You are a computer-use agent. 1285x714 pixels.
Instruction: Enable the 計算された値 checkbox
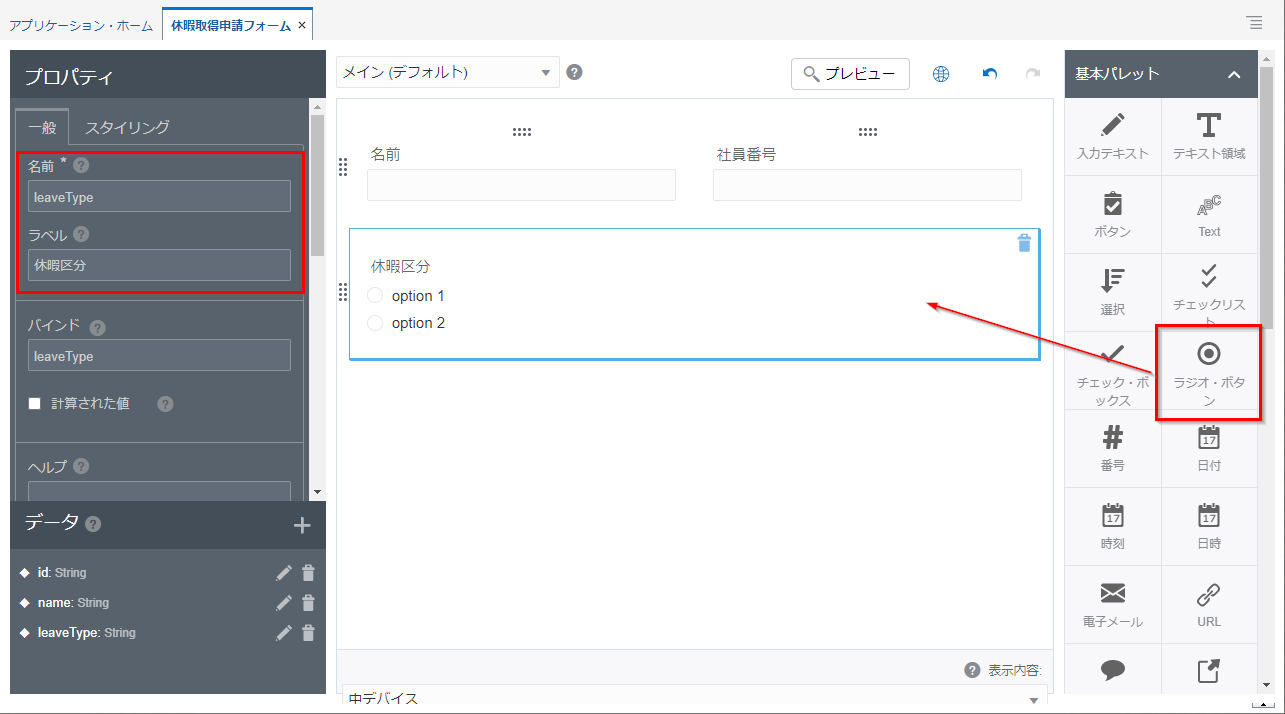pos(35,404)
